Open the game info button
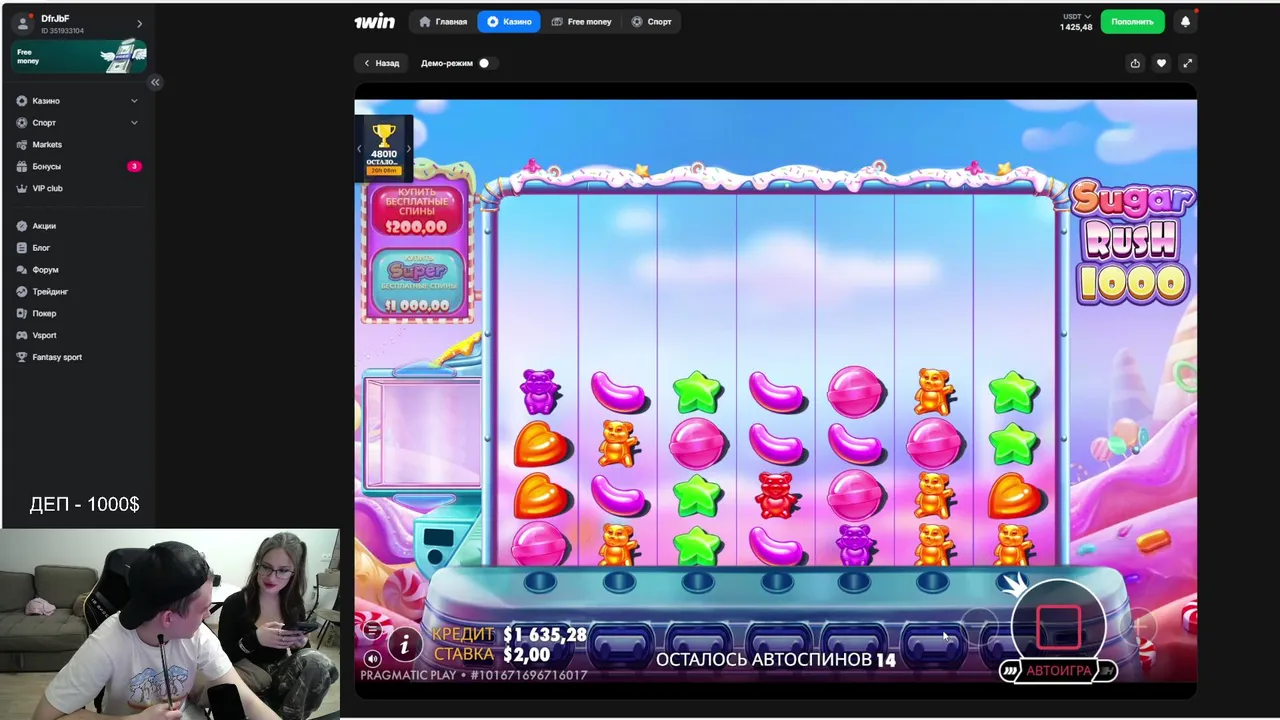The image size is (1280, 720). coord(405,645)
